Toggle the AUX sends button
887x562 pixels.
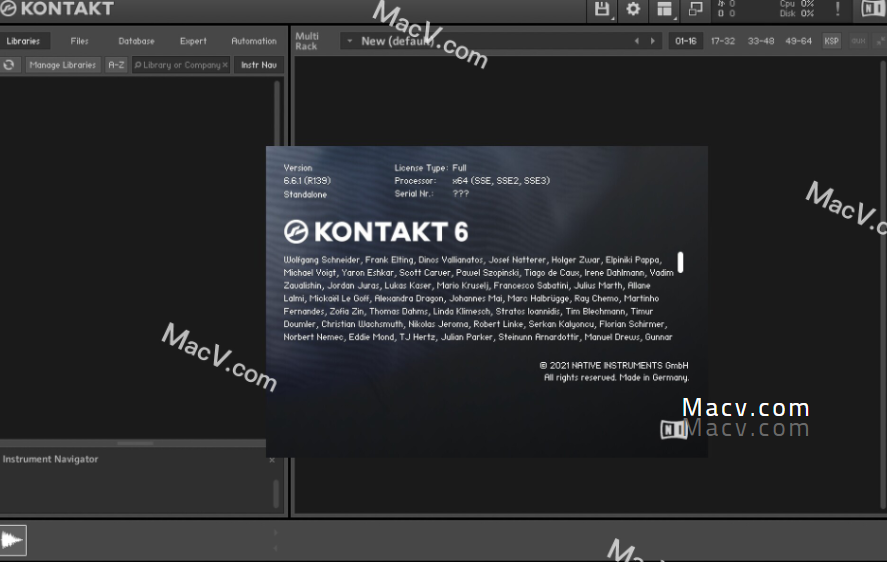858,41
